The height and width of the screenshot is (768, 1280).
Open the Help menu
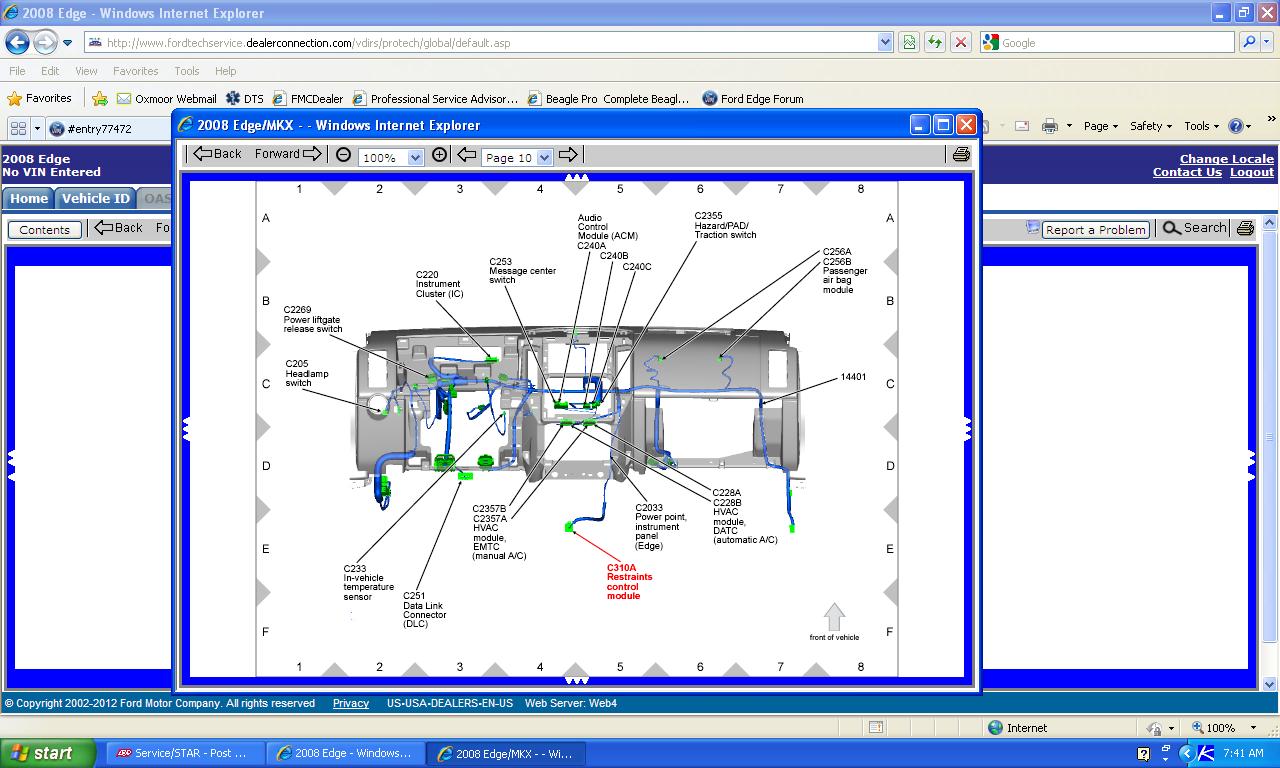[x=225, y=71]
